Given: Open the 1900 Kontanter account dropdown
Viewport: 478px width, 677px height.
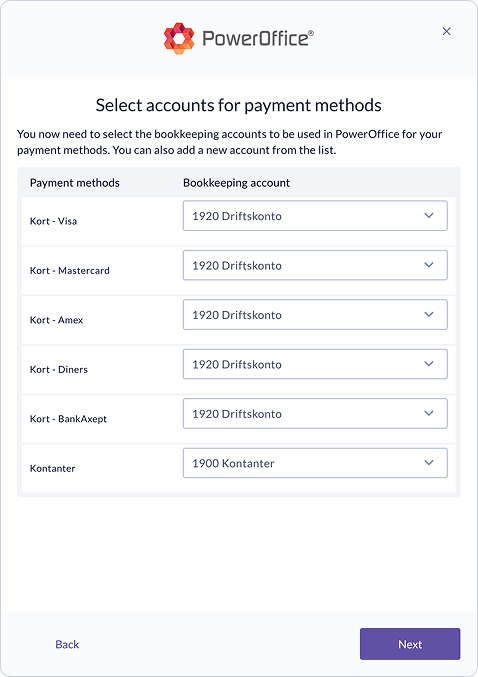Looking at the screenshot, I should coord(315,463).
